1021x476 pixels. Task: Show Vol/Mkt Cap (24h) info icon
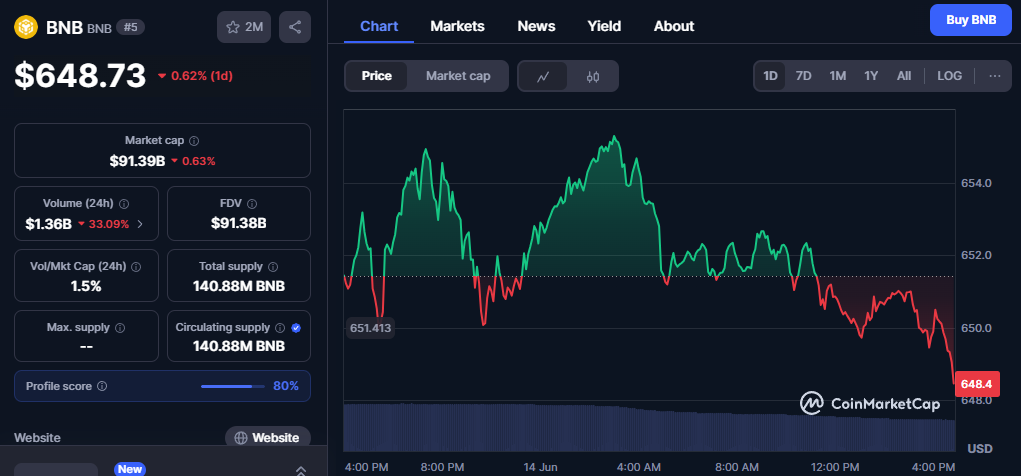pyautogui.click(x=136, y=267)
